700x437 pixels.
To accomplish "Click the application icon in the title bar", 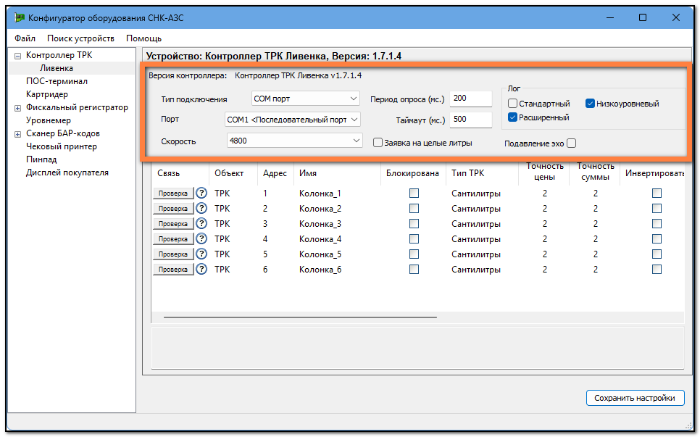I will click(19, 18).
